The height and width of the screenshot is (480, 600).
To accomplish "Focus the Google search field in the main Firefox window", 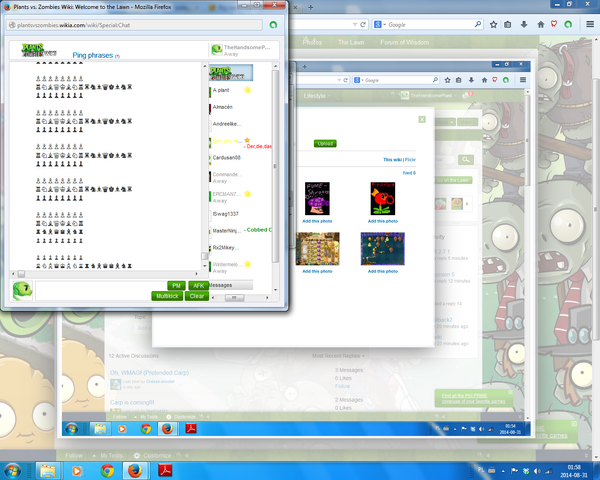I will pos(430,24).
